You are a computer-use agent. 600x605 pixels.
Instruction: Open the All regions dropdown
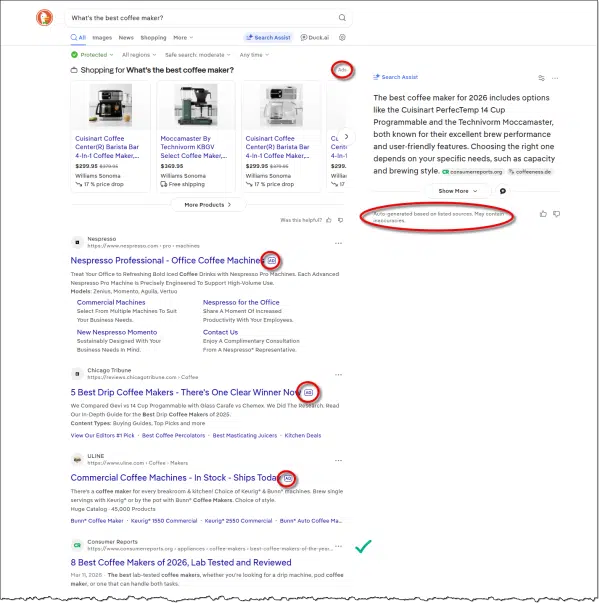[x=139, y=55]
